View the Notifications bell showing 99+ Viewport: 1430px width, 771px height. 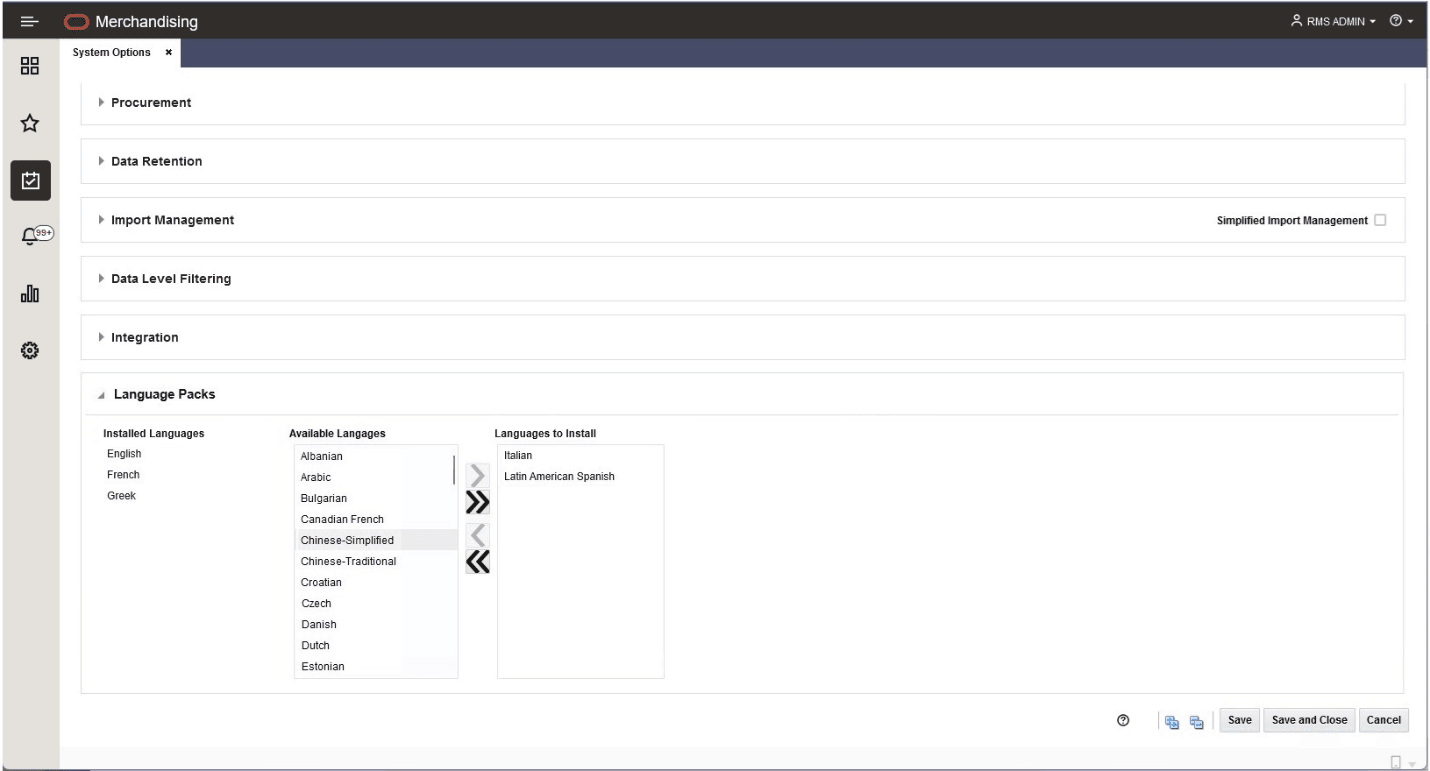(29, 233)
